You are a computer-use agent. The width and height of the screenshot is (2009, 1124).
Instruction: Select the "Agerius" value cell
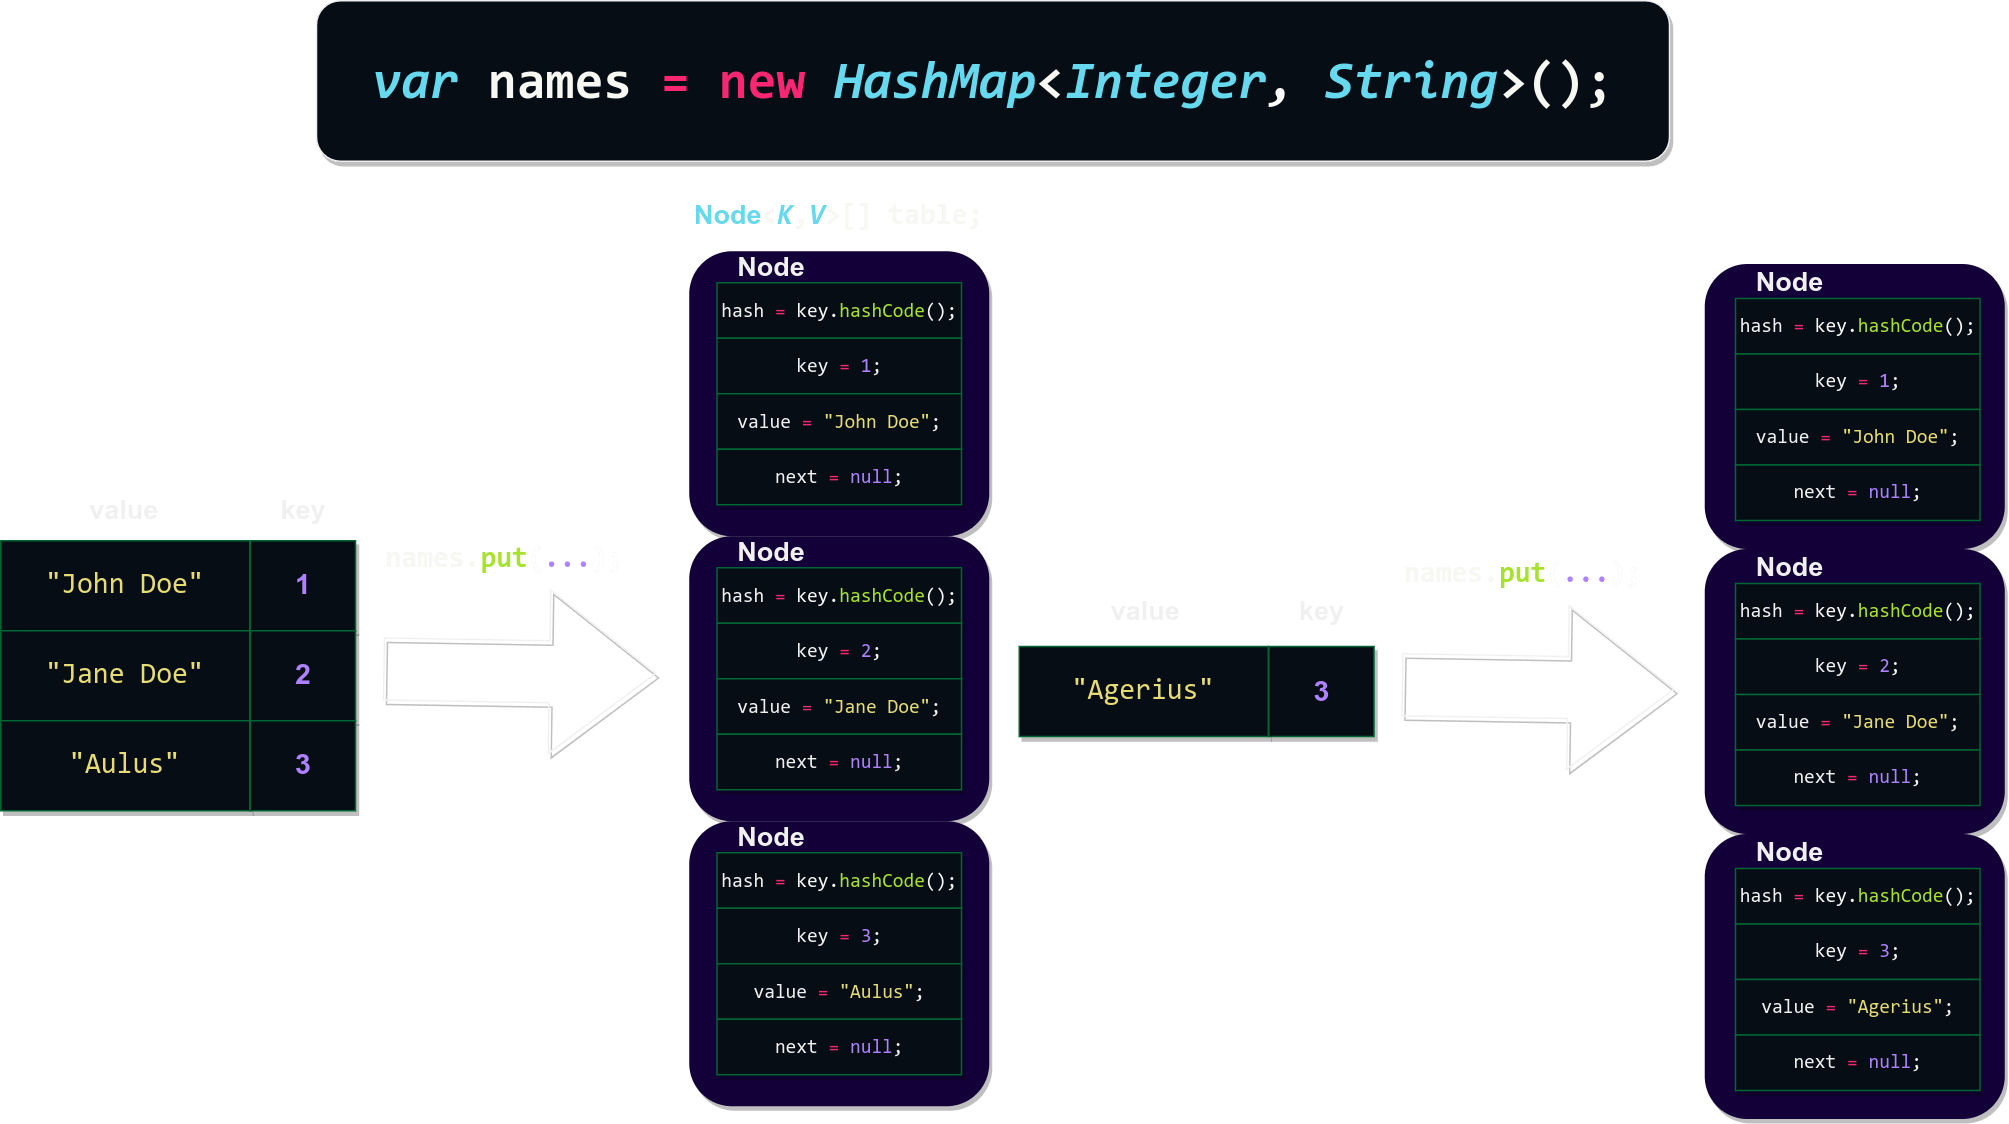point(1143,691)
